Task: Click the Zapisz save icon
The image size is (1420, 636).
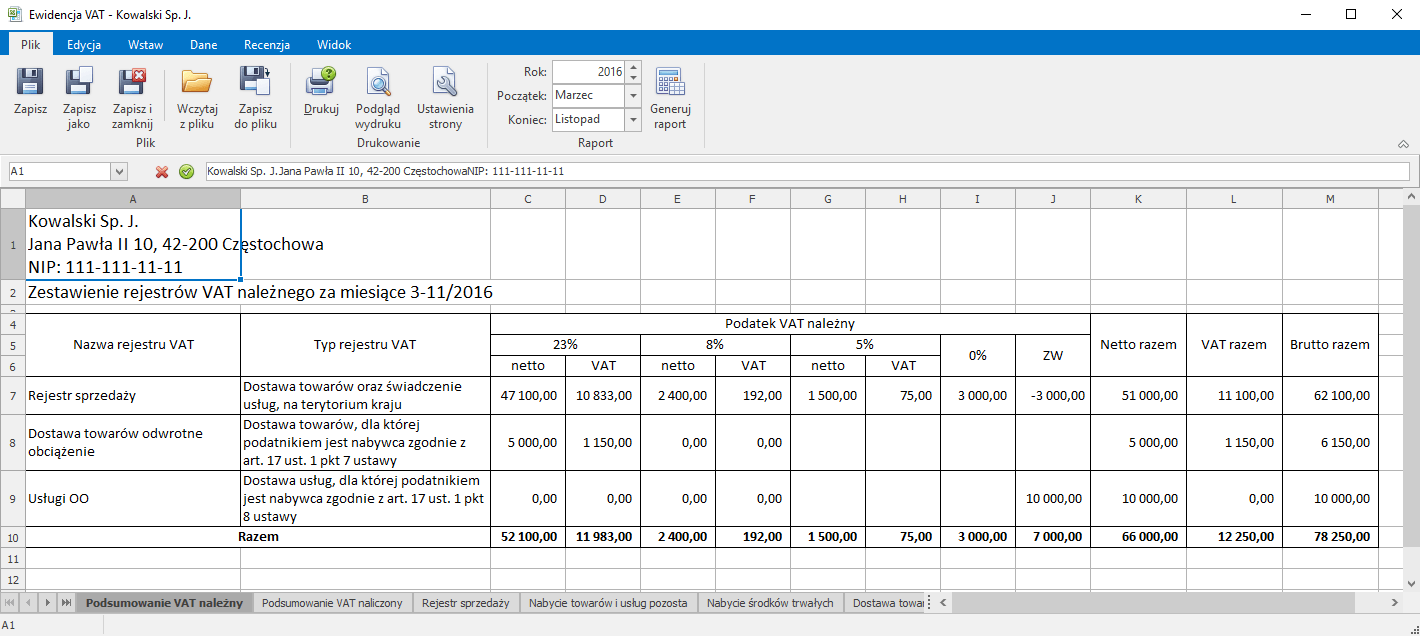Action: pos(30,83)
